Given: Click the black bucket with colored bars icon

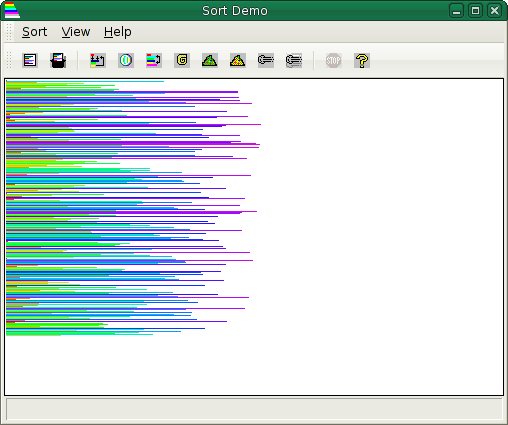Looking at the screenshot, I should tap(58, 61).
